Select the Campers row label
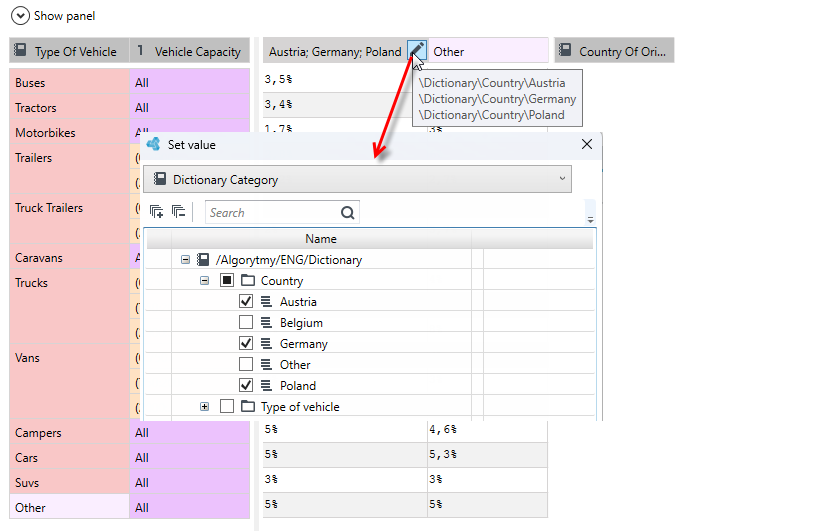The height and width of the screenshot is (531, 816). click(69, 432)
